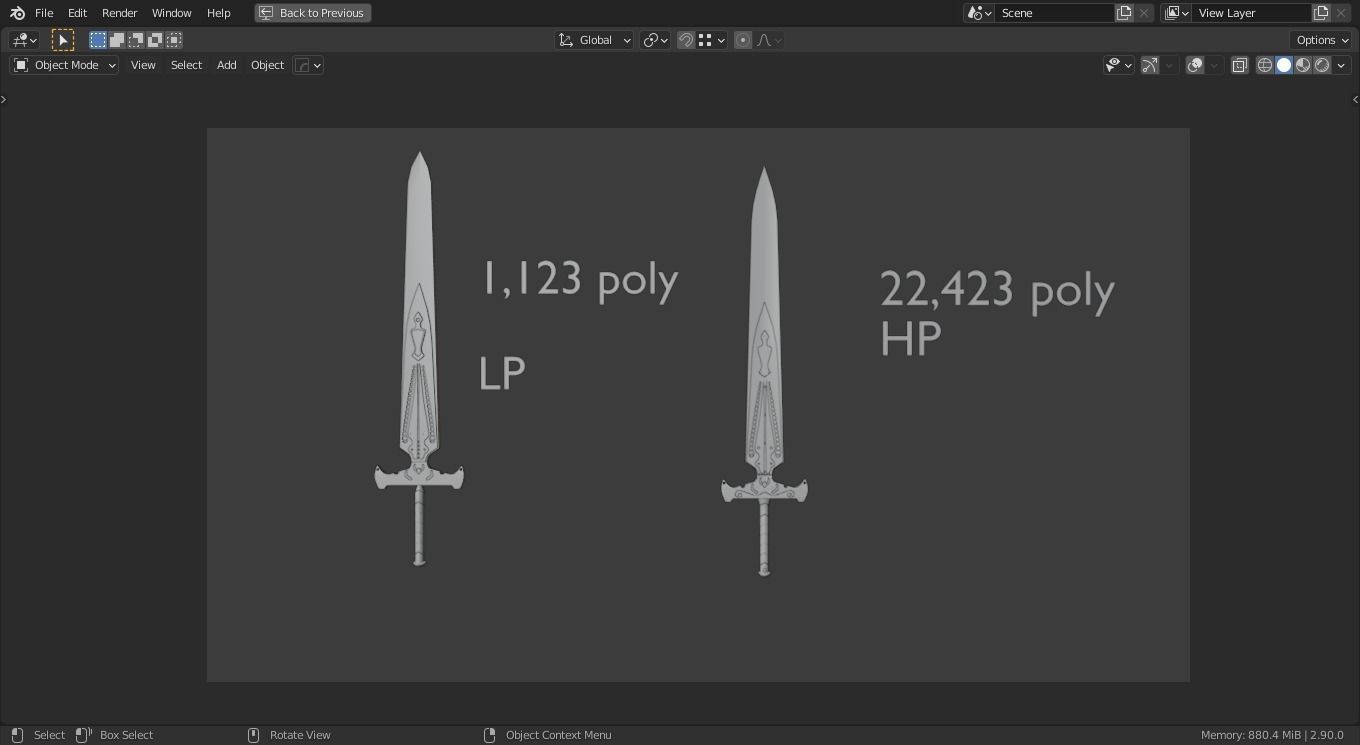This screenshot has height=745, width=1360.
Task: Open the Object menu in the viewport header
Action: [x=267, y=64]
